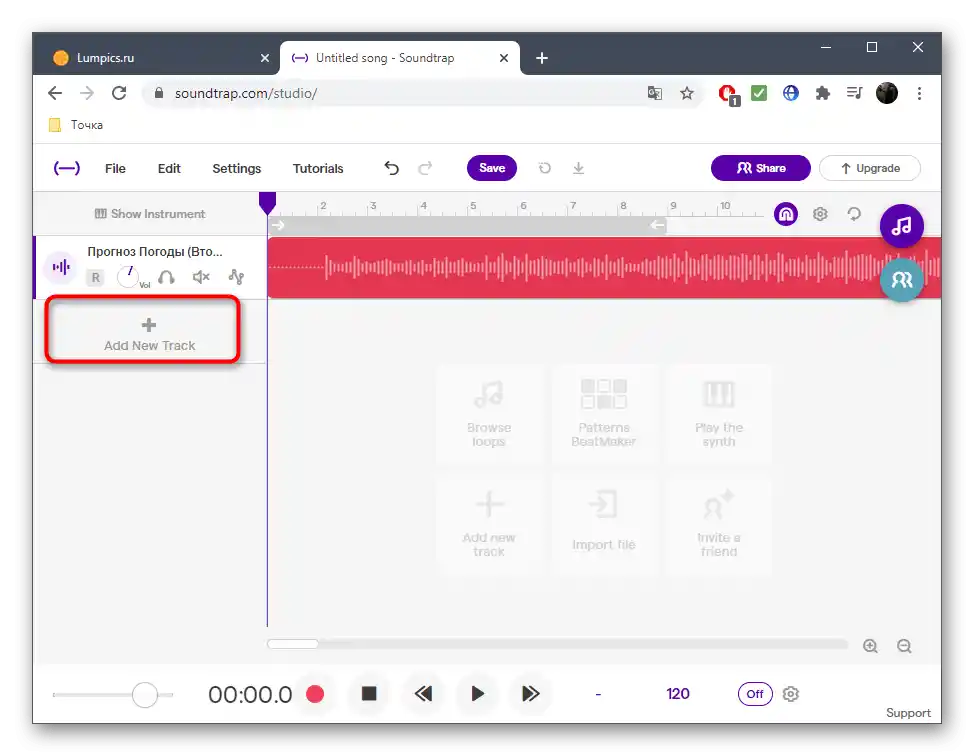
Task: Open timeline settings gear icon
Action: pos(820,214)
